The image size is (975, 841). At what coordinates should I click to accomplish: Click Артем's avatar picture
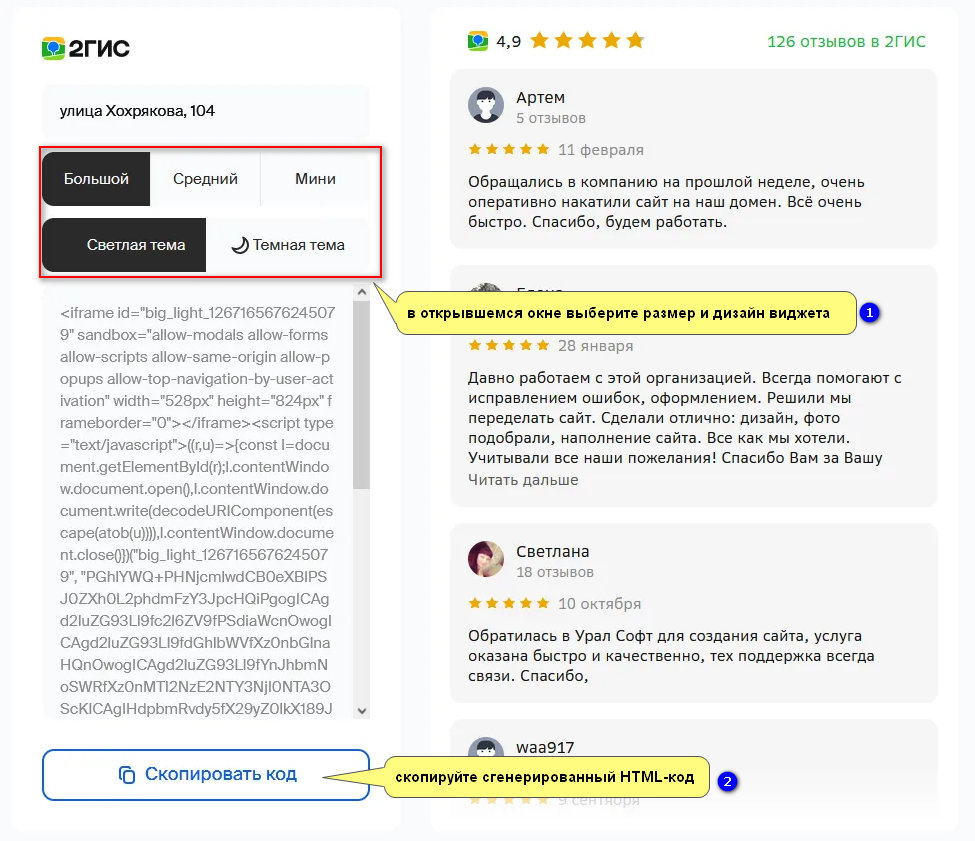[x=486, y=105]
